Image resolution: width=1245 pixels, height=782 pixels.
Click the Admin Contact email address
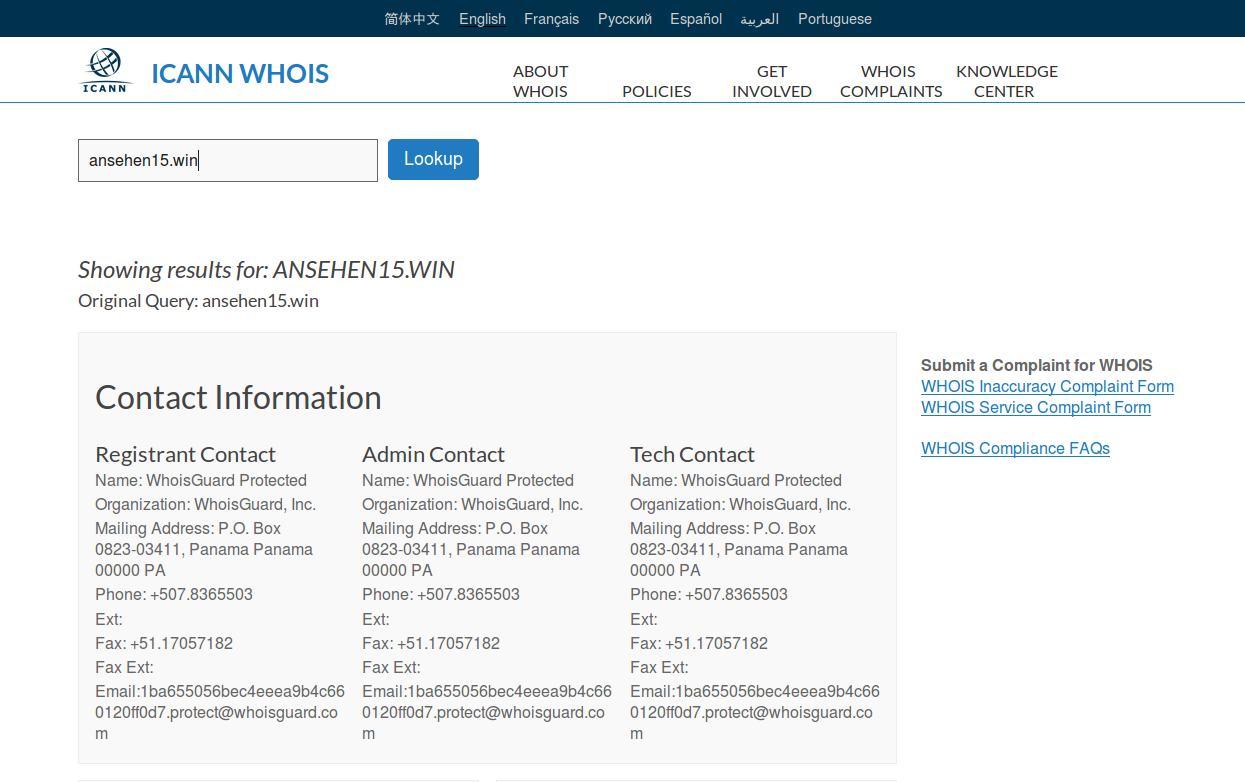[487, 712]
